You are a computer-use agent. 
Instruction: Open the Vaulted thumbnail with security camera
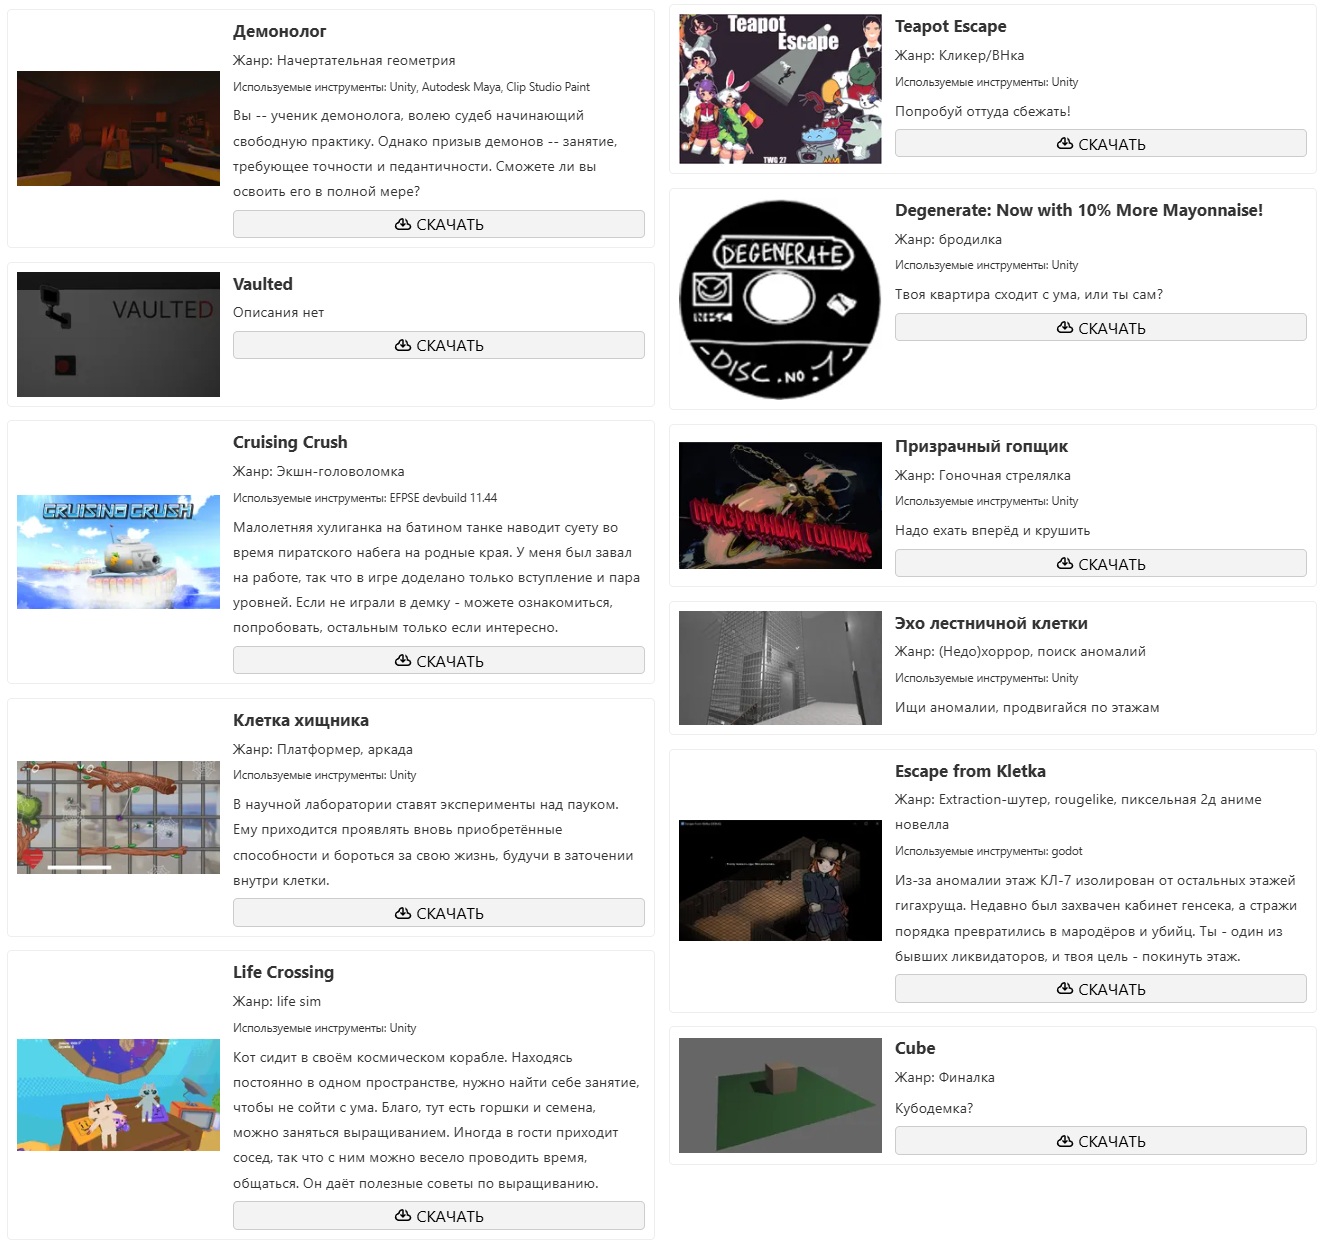click(118, 334)
